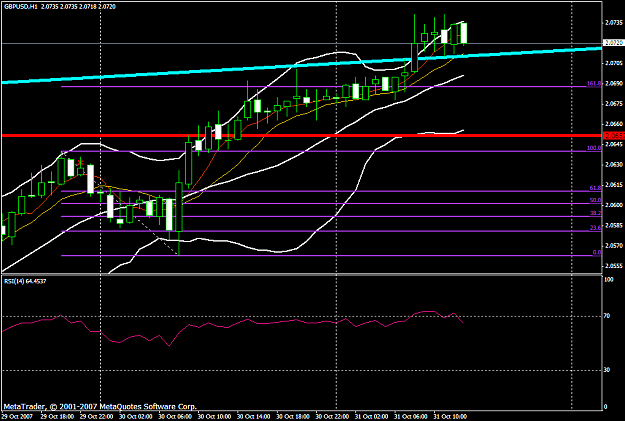Click the 29 Oct 22:00 time label

point(96,417)
